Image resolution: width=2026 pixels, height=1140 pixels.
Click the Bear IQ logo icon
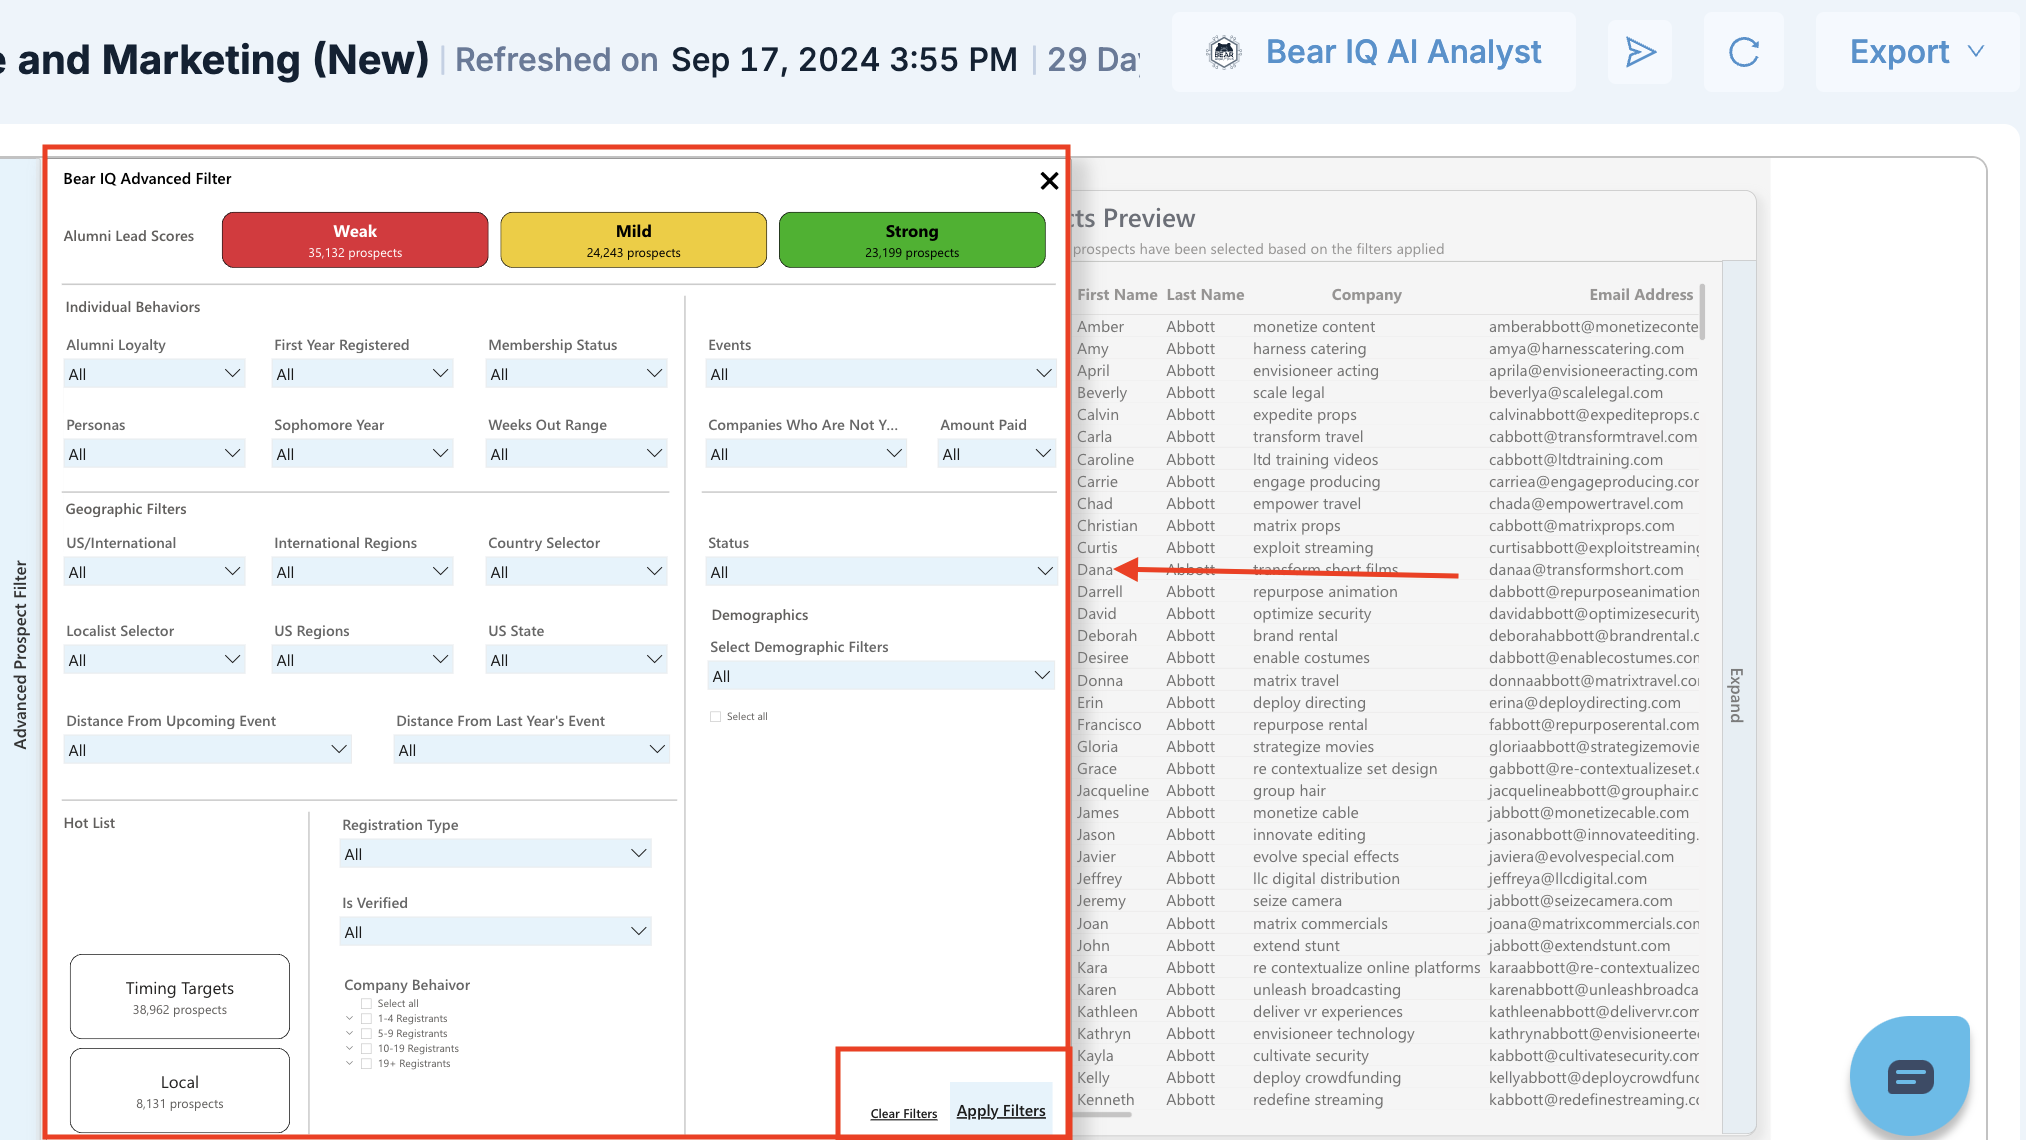tap(1223, 52)
